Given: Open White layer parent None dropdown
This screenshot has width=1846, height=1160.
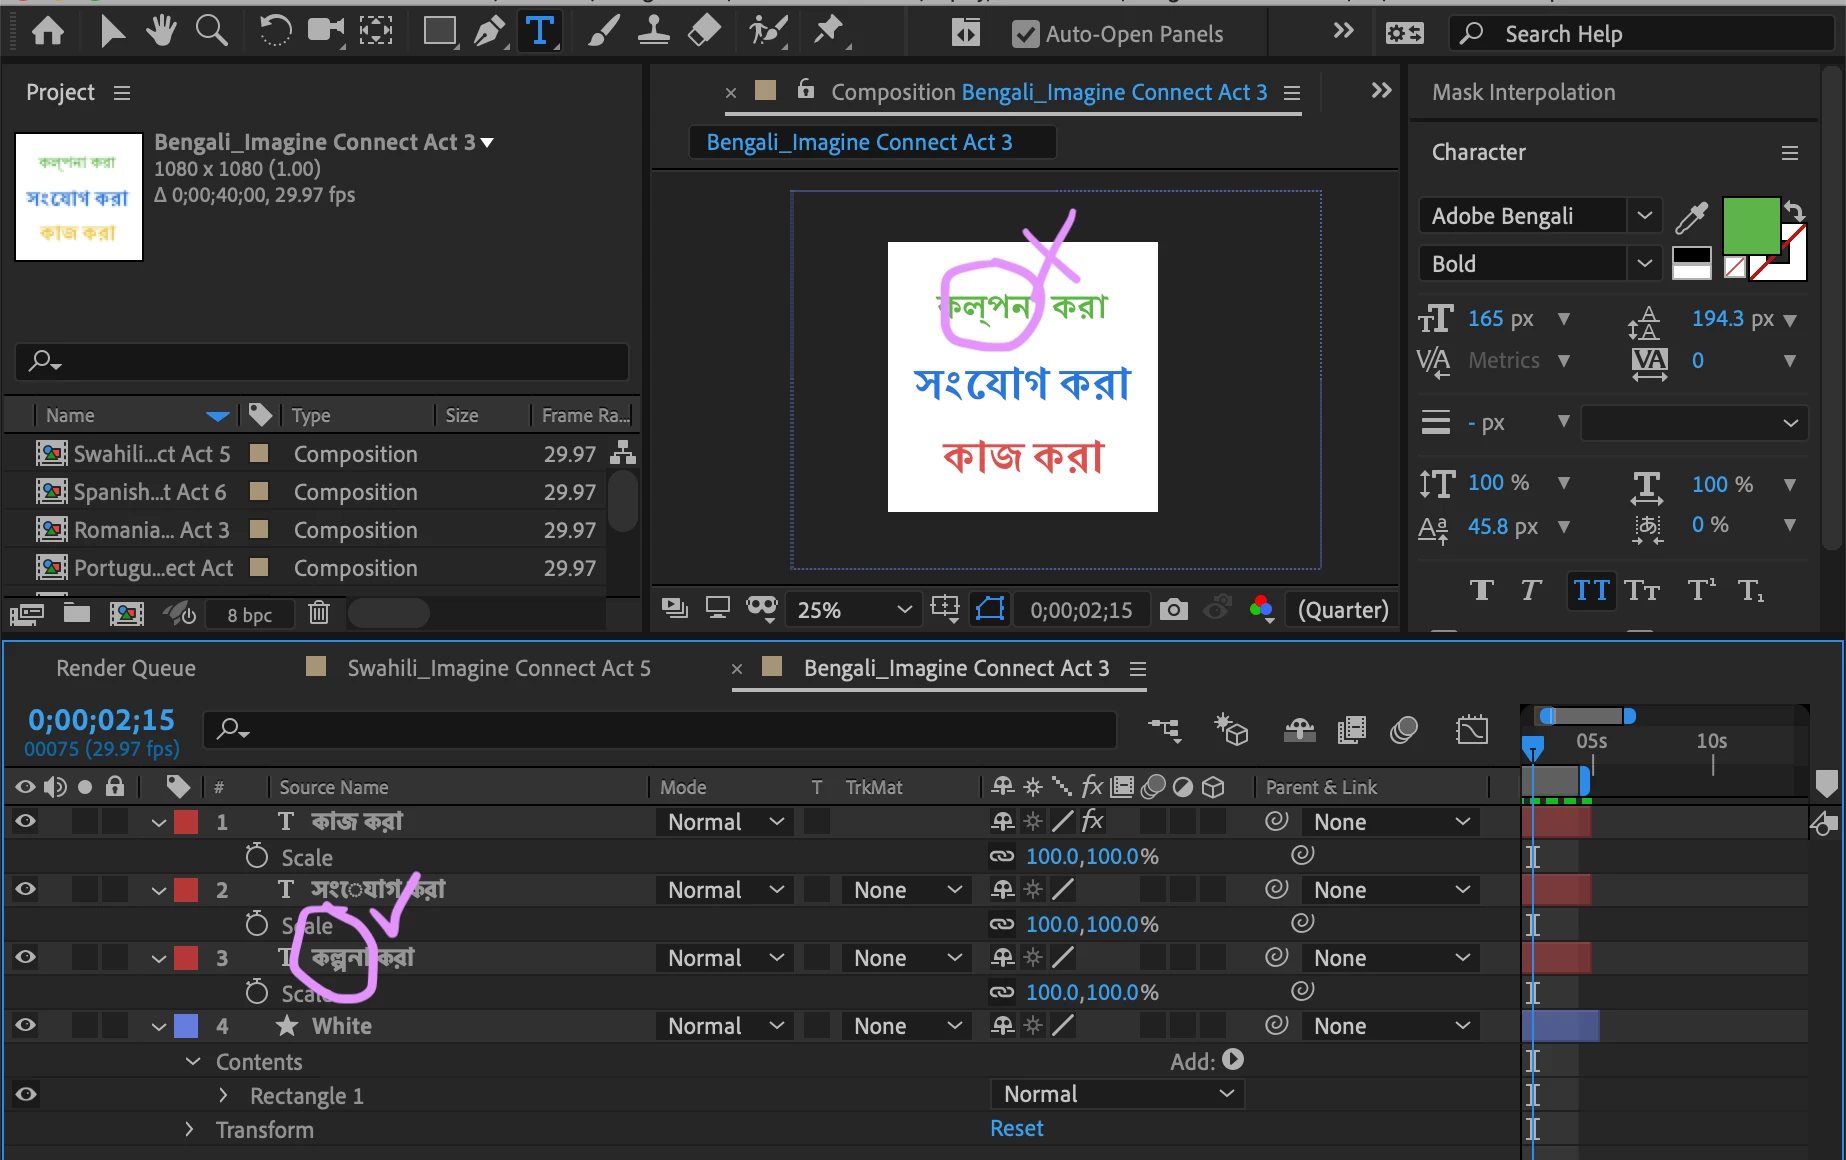Looking at the screenshot, I should [x=1392, y=1026].
